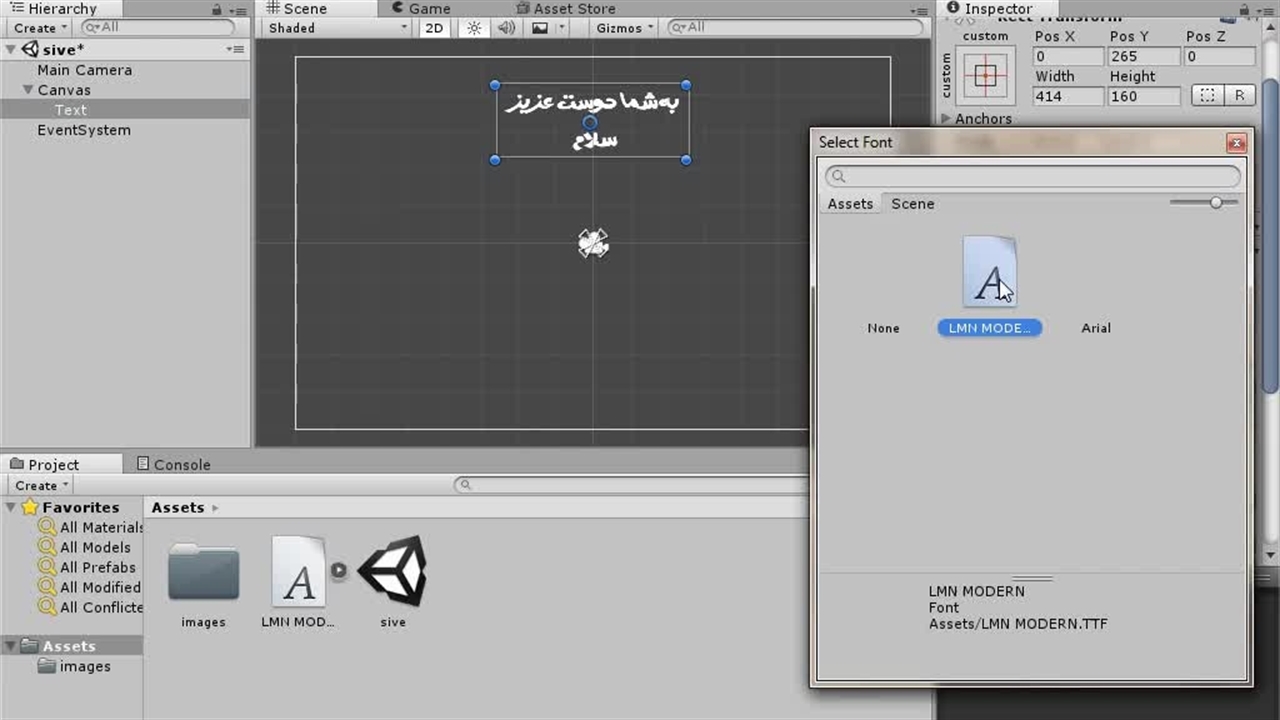Image resolution: width=1280 pixels, height=720 pixels.
Task: Toggle 2D scene view mode
Action: coord(434,28)
